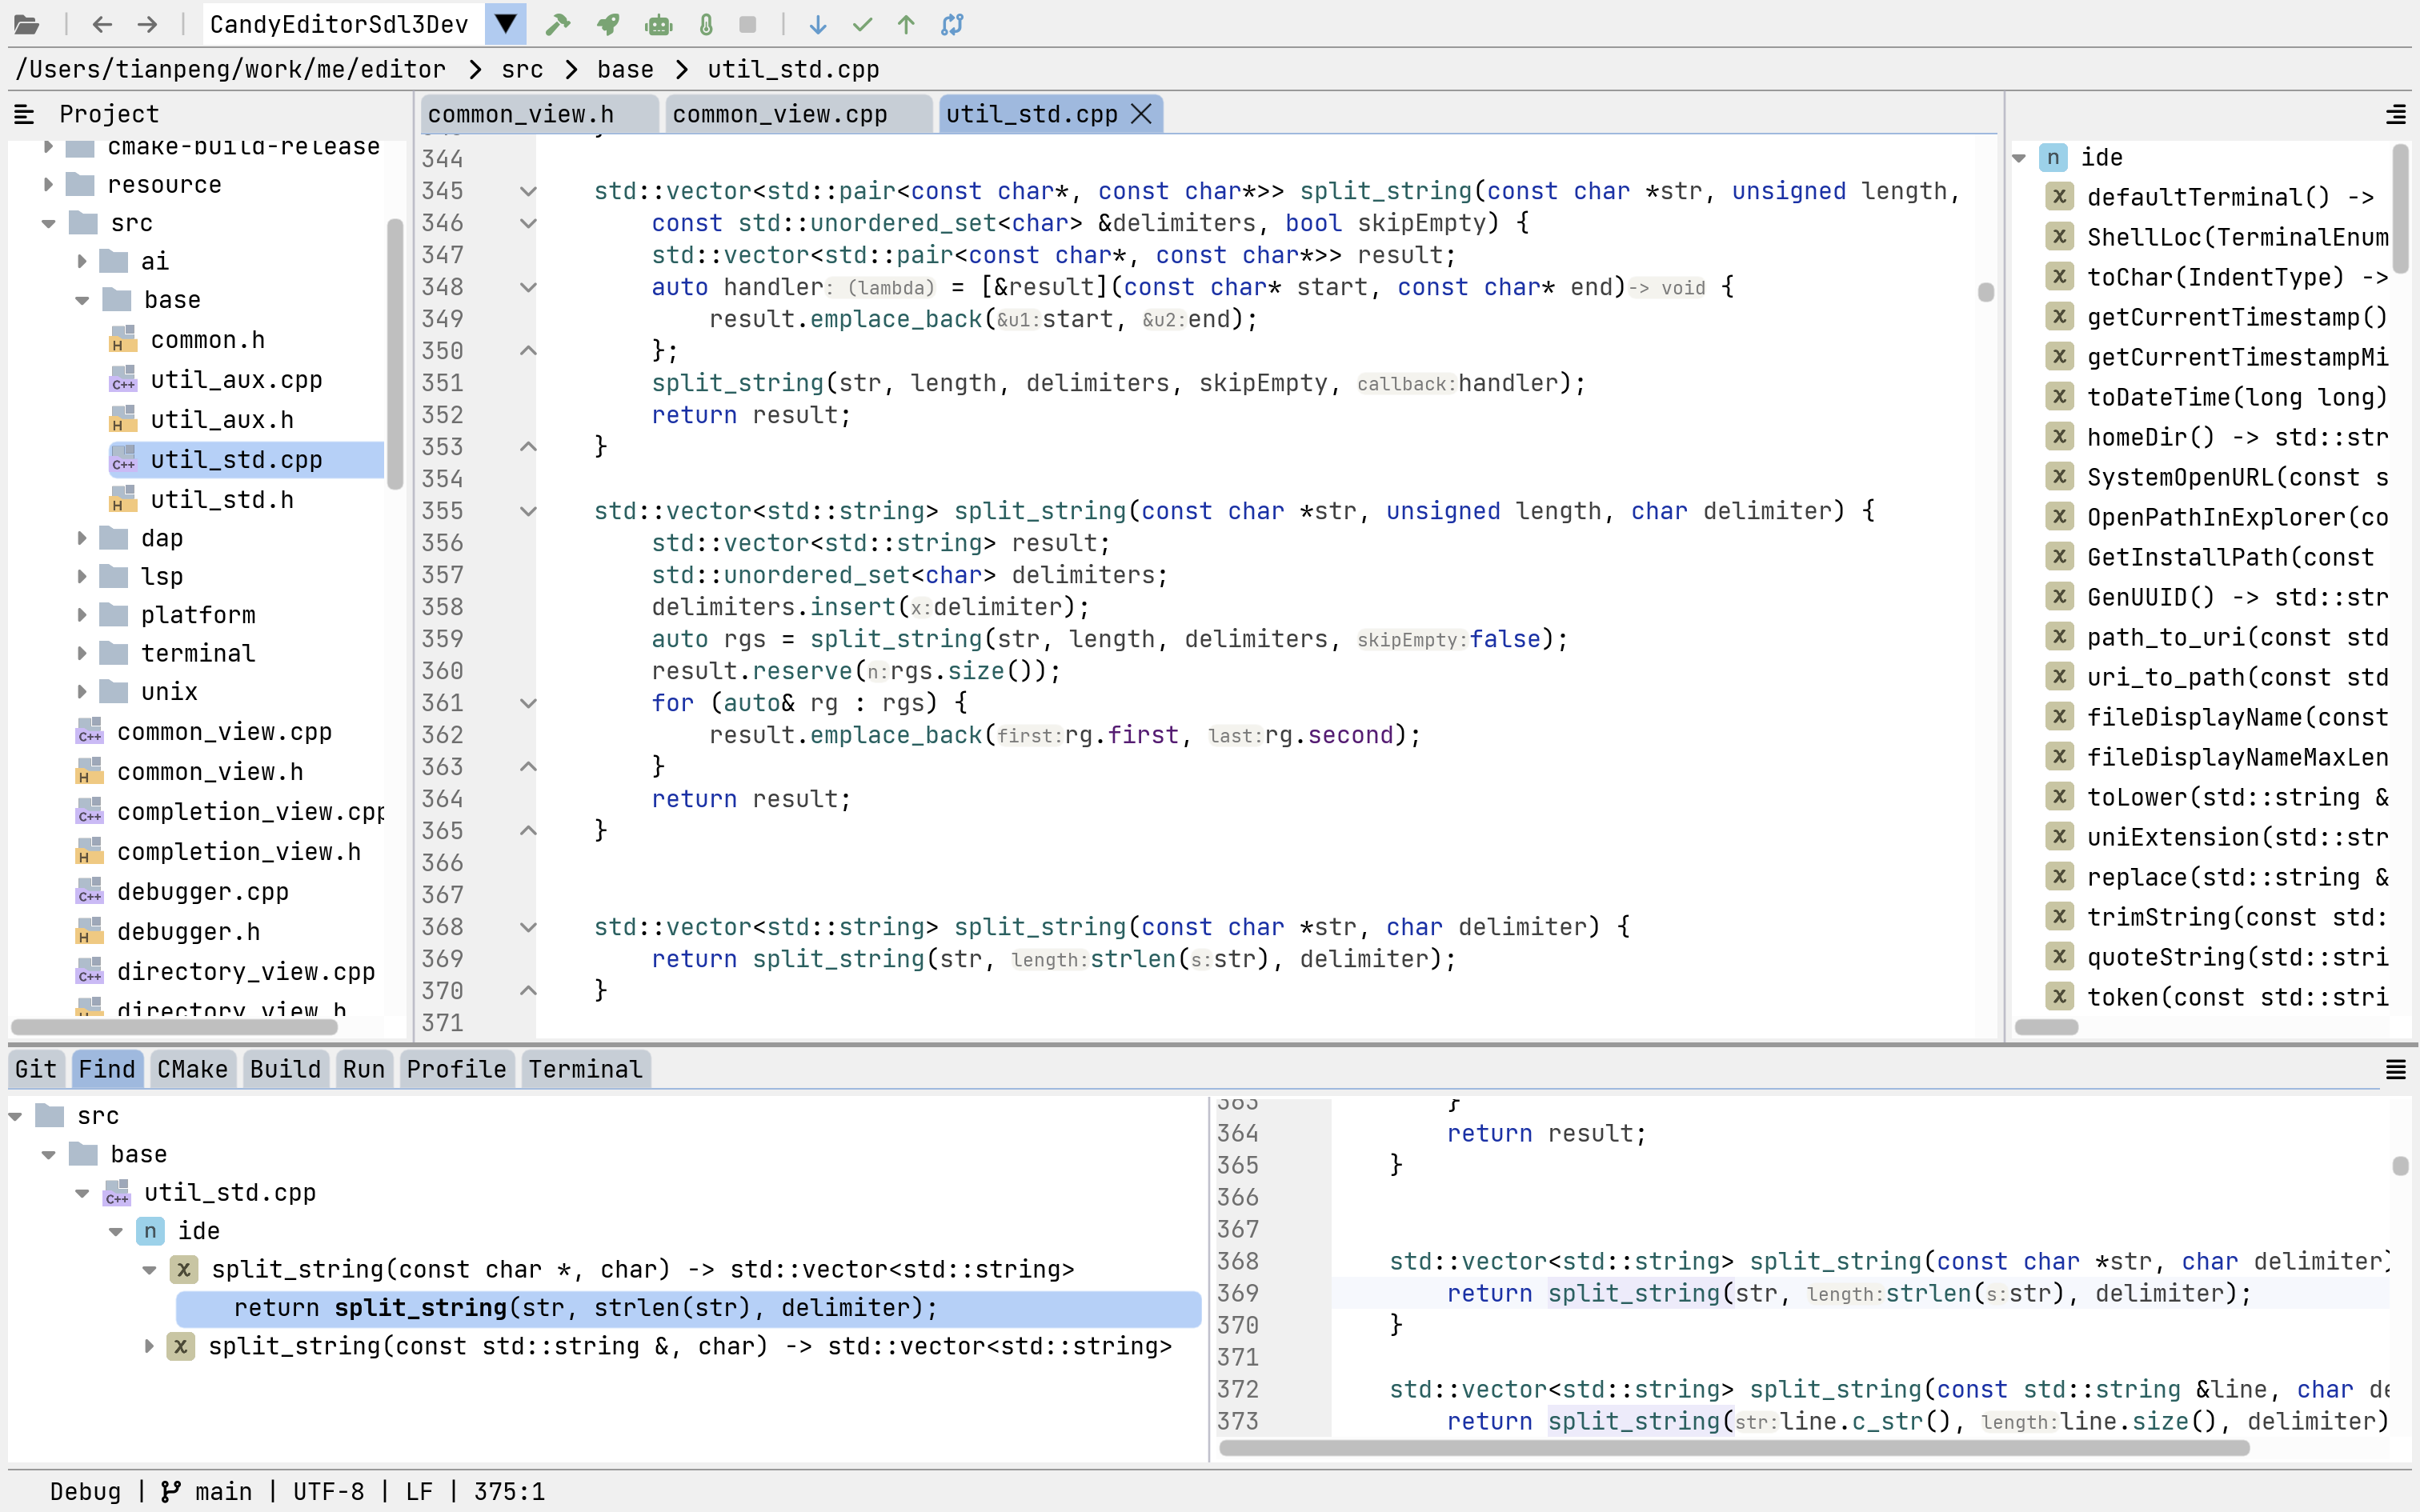The width and height of the screenshot is (2420, 1512).
Task: Open the Build bottom tab
Action: 285,1069
